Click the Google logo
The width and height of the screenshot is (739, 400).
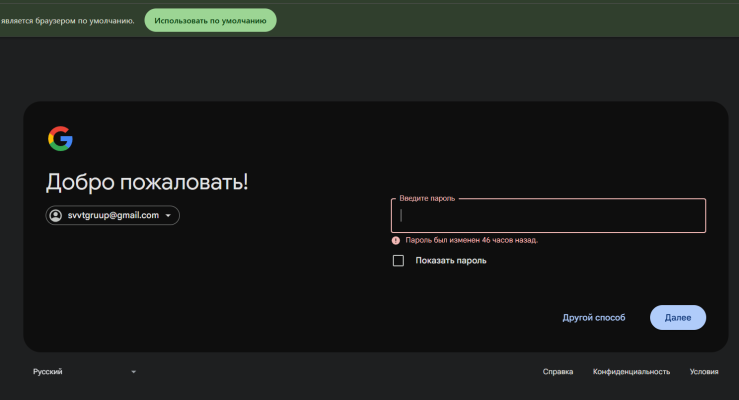coord(60,139)
